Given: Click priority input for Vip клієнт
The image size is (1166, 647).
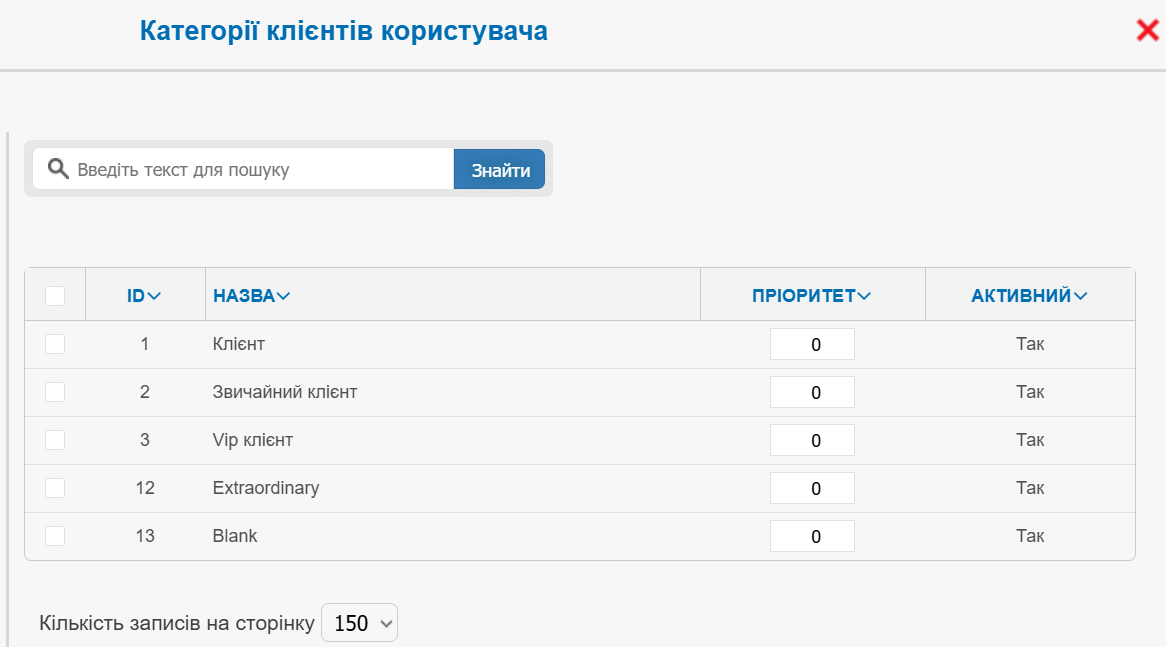Looking at the screenshot, I should (x=812, y=440).
